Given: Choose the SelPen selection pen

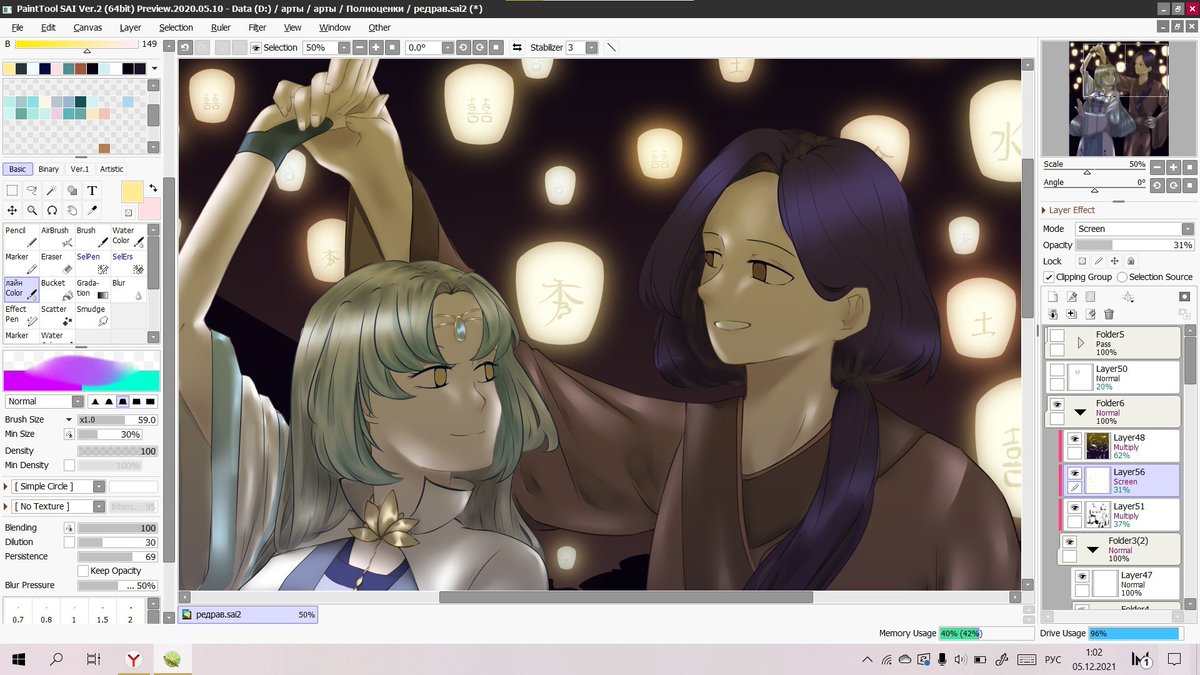Looking at the screenshot, I should pyautogui.click(x=93, y=262).
